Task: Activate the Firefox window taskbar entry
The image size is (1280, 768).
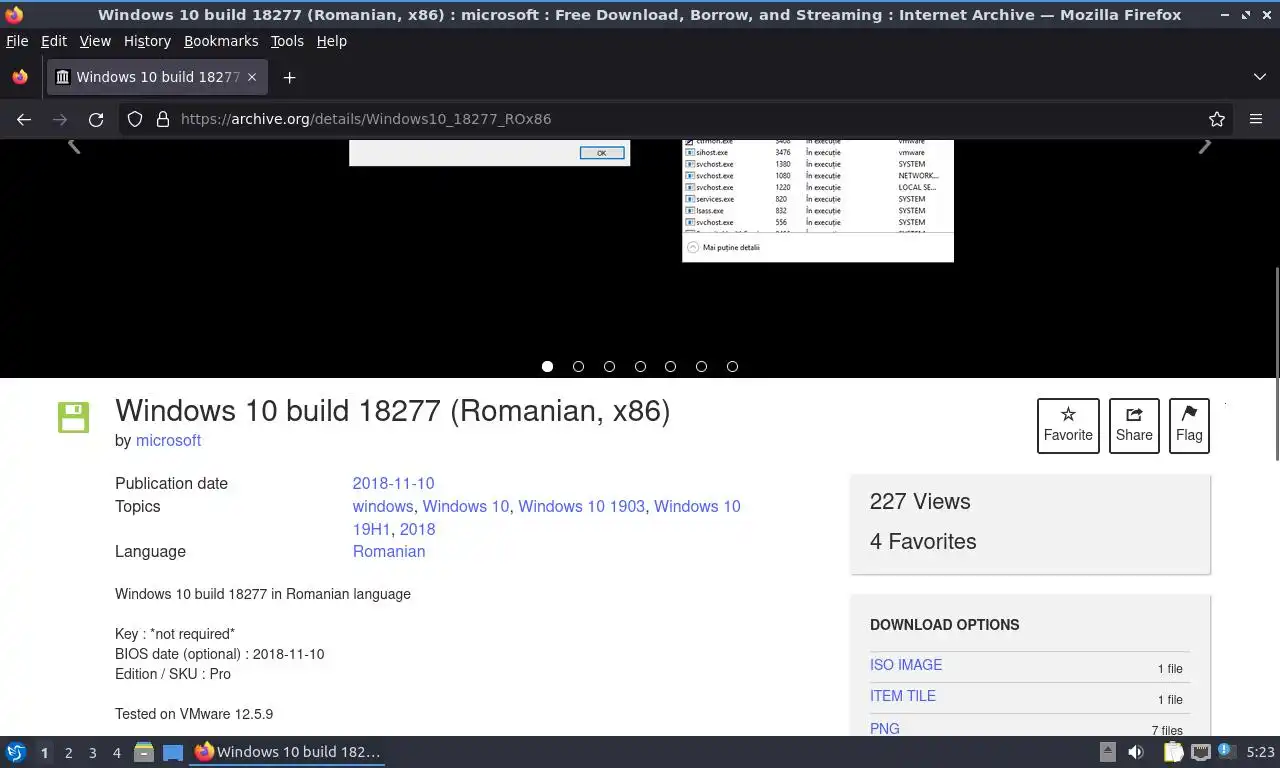Action: 288,752
